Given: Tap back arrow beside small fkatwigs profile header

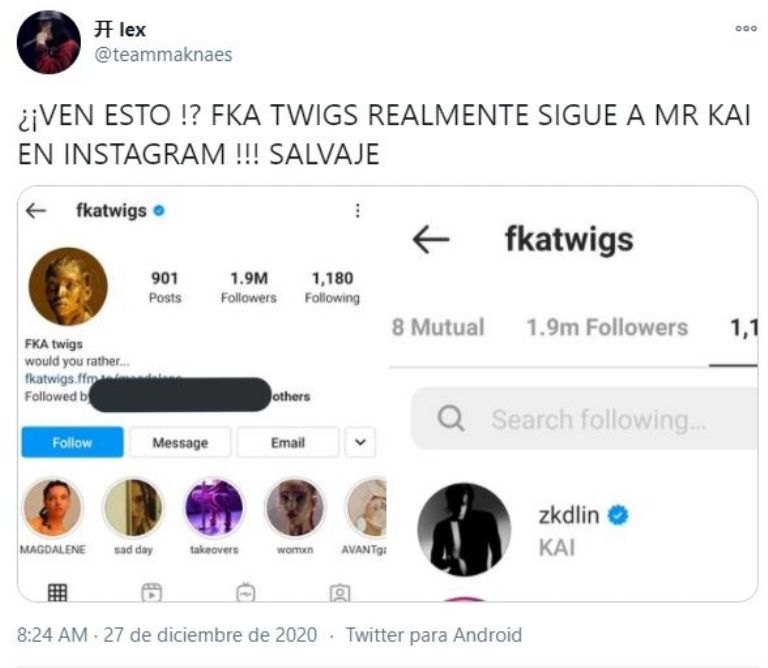Looking at the screenshot, I should click(x=36, y=211).
